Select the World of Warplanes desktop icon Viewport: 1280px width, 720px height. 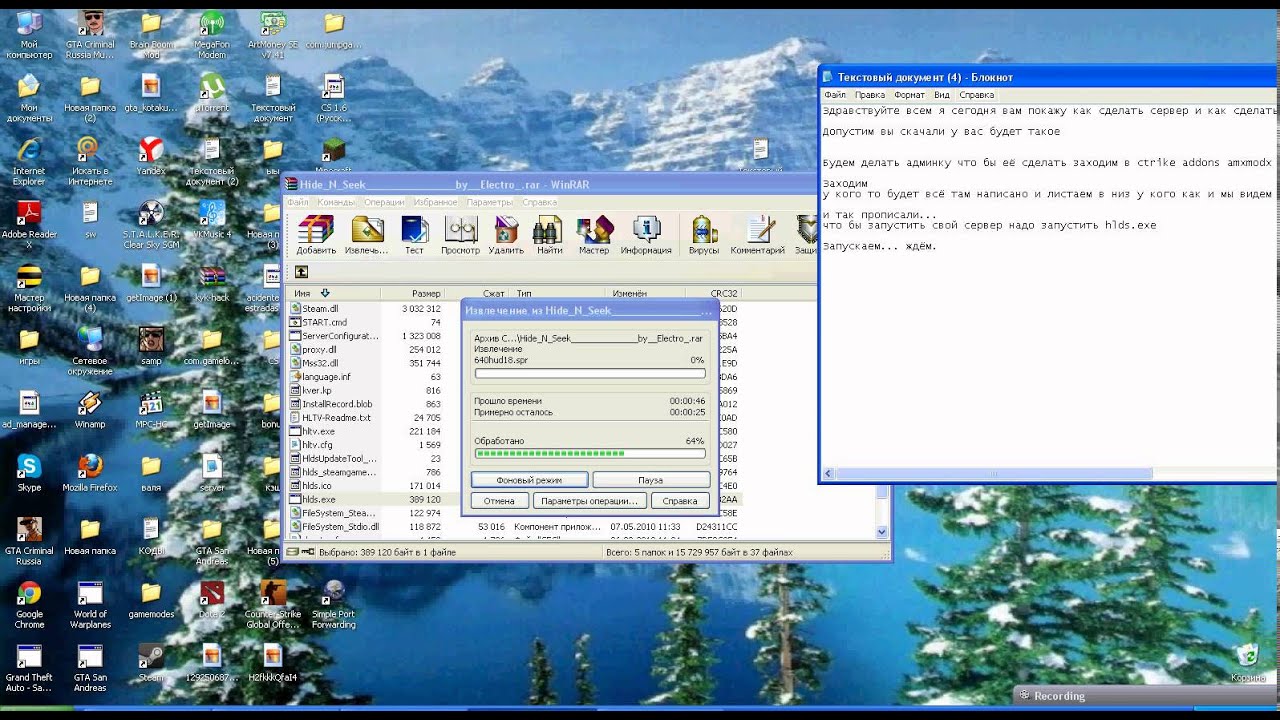[x=90, y=593]
